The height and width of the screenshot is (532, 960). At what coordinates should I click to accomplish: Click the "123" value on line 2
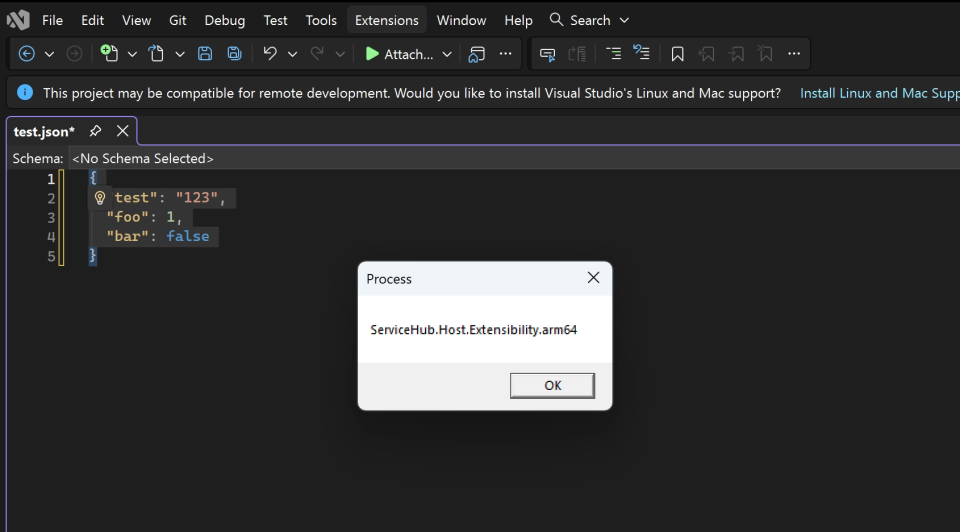click(197, 198)
